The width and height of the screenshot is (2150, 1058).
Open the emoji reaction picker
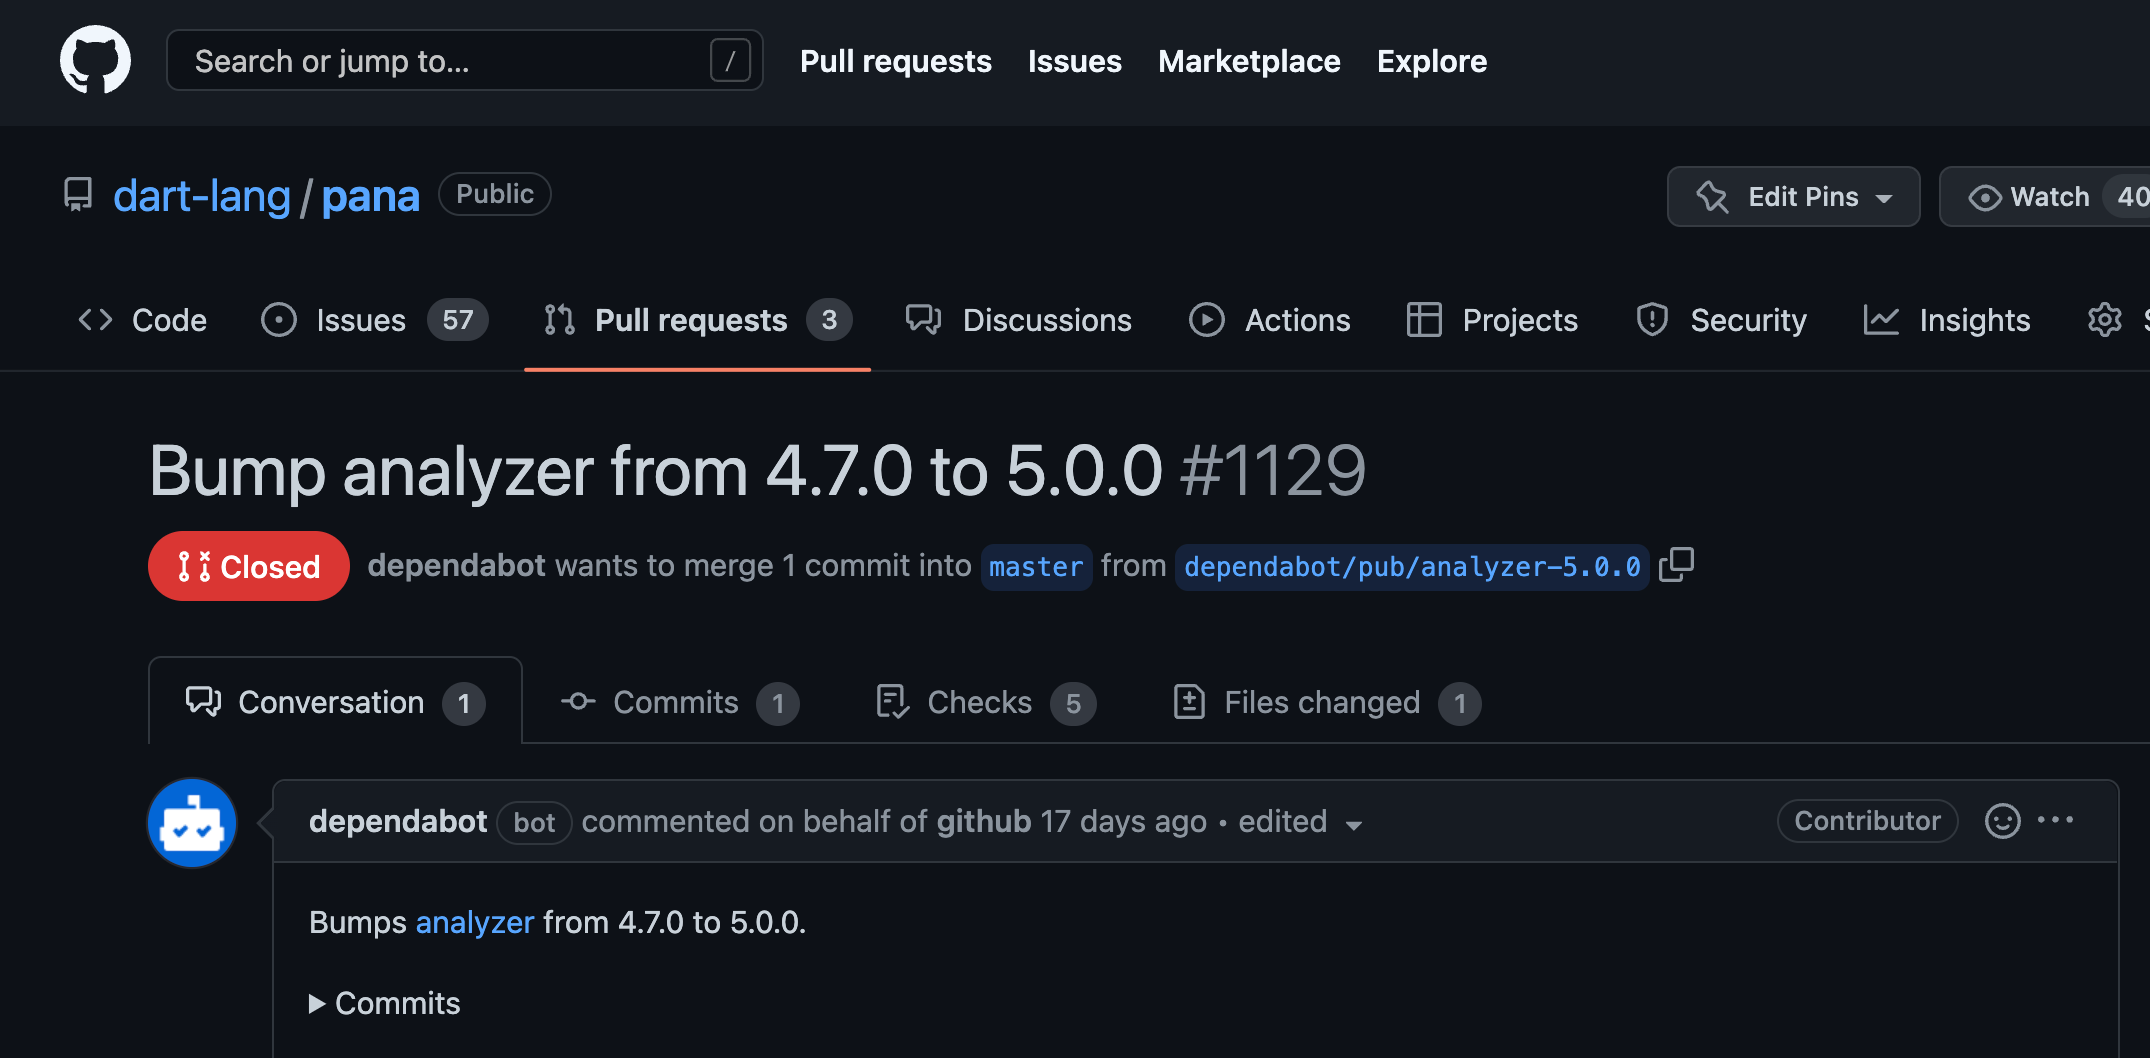[2003, 820]
